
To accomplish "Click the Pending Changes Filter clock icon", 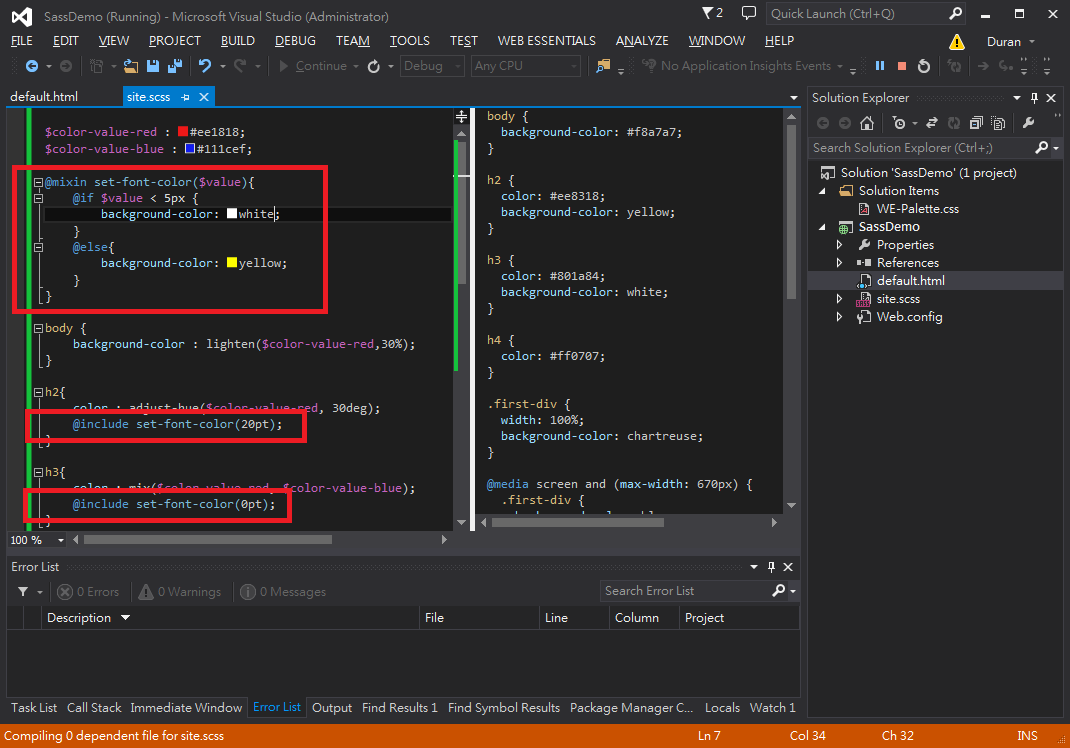I will tap(899, 123).
